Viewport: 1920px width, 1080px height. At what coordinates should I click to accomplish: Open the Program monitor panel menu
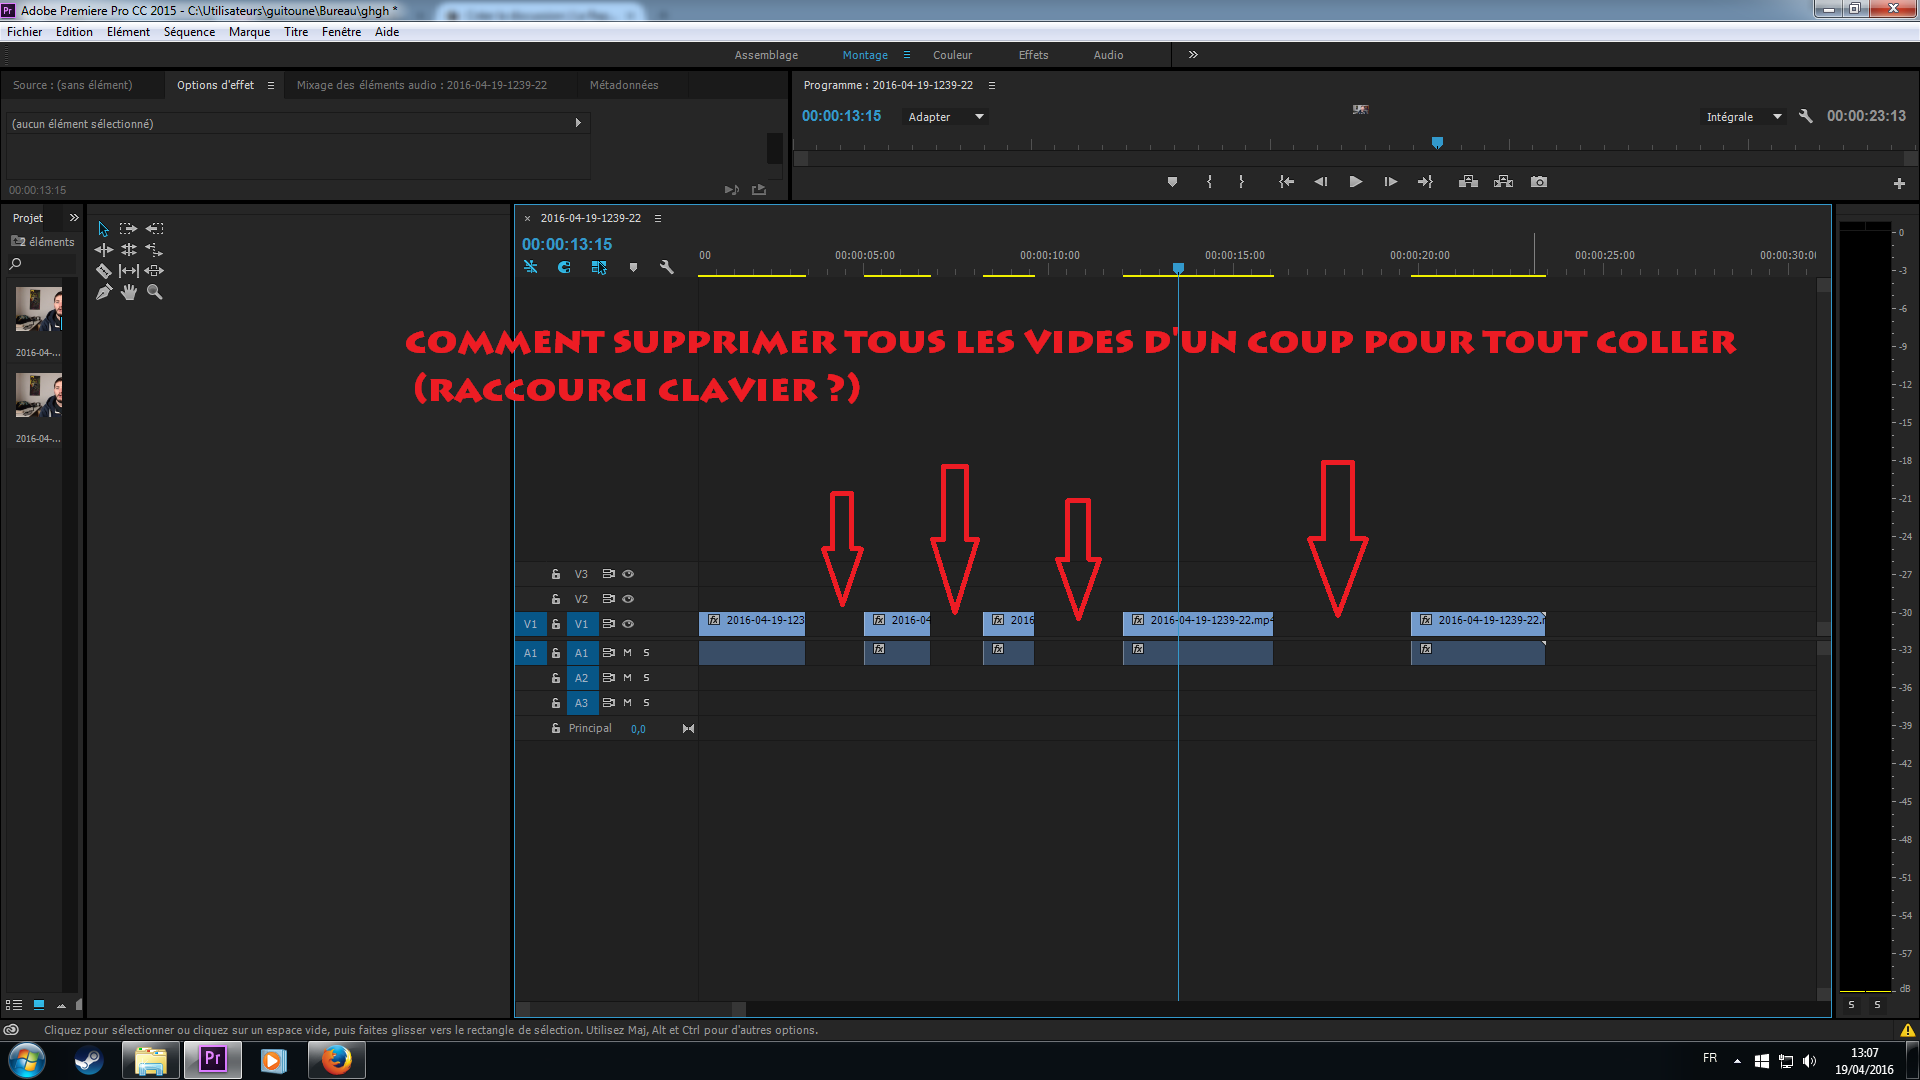click(991, 85)
